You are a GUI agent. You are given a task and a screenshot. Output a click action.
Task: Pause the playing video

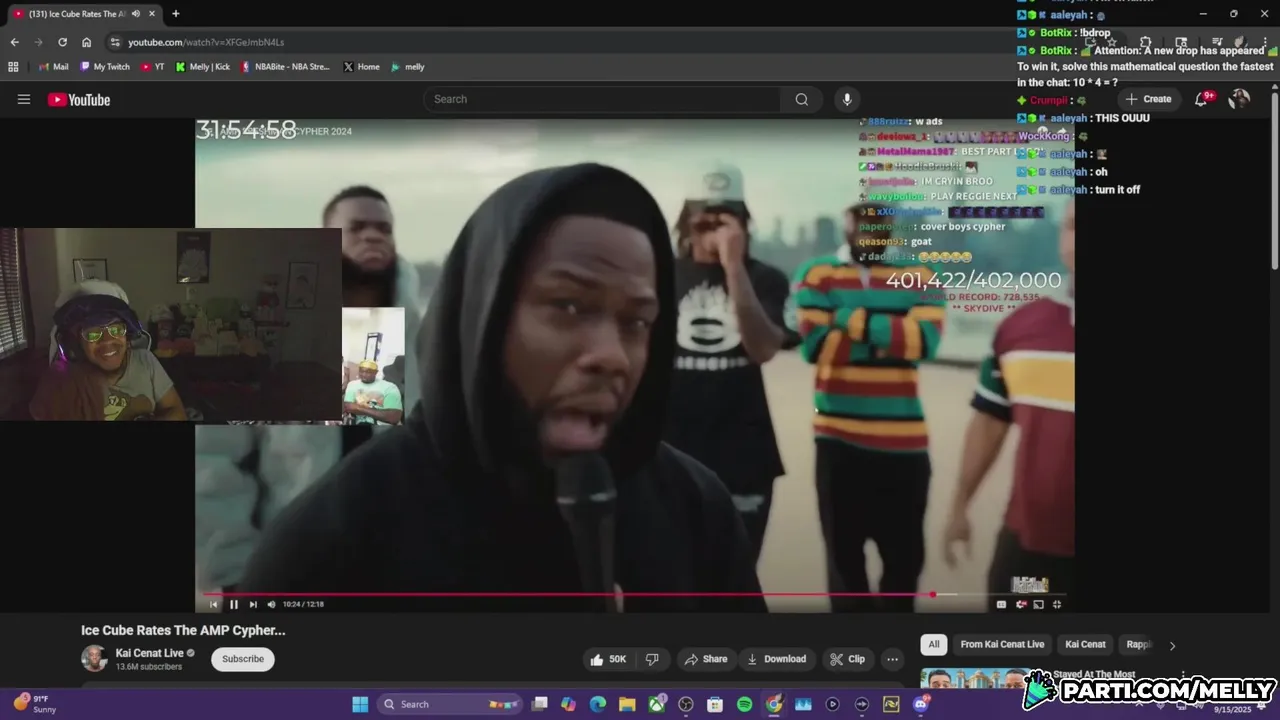[x=234, y=604]
